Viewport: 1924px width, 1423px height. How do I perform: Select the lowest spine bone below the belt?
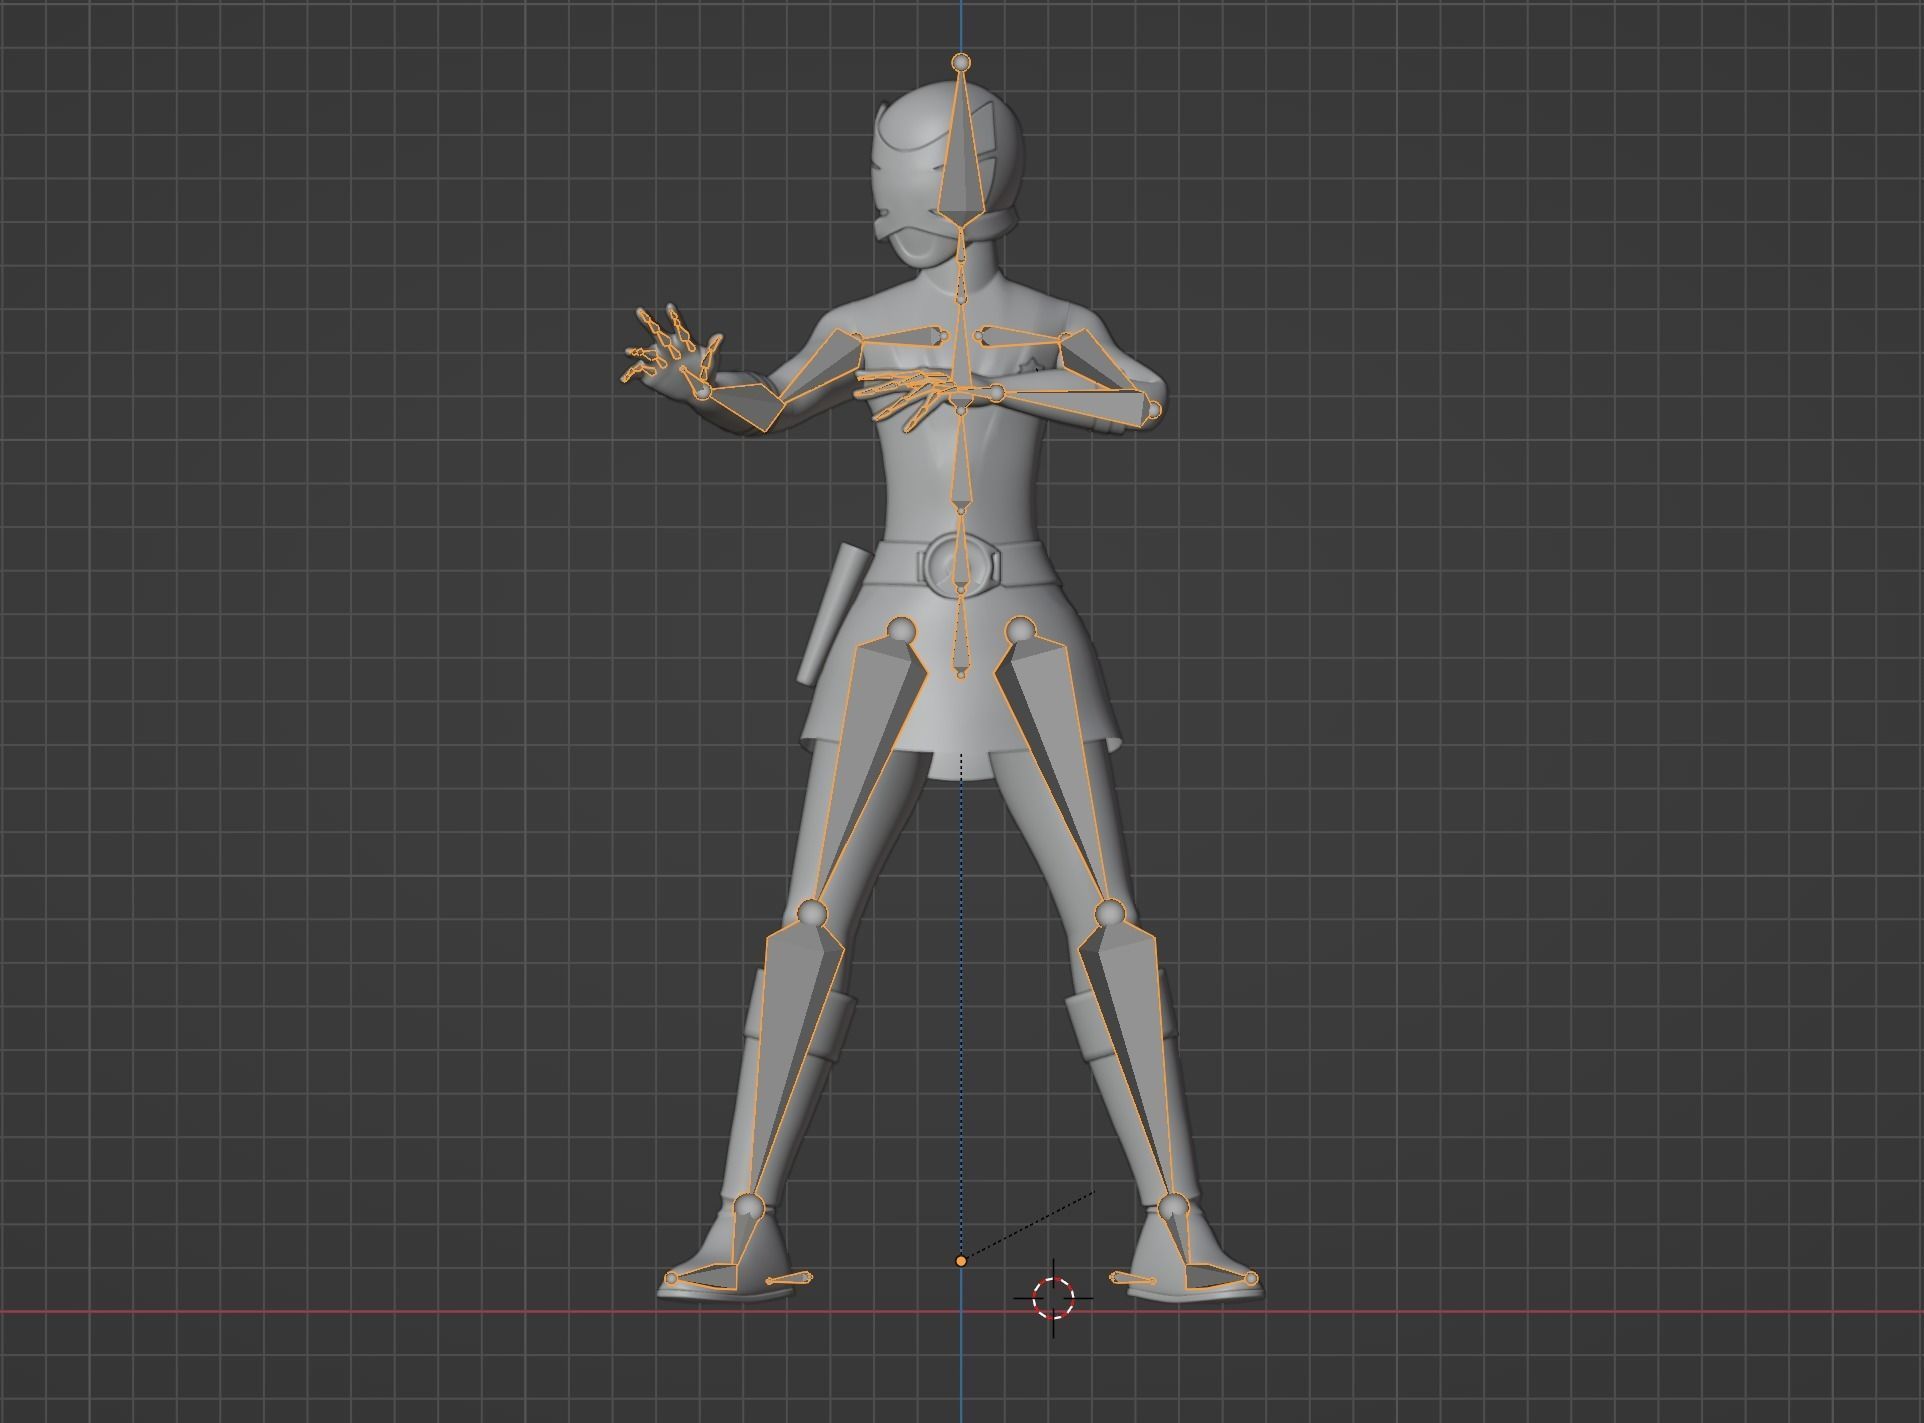(961, 638)
